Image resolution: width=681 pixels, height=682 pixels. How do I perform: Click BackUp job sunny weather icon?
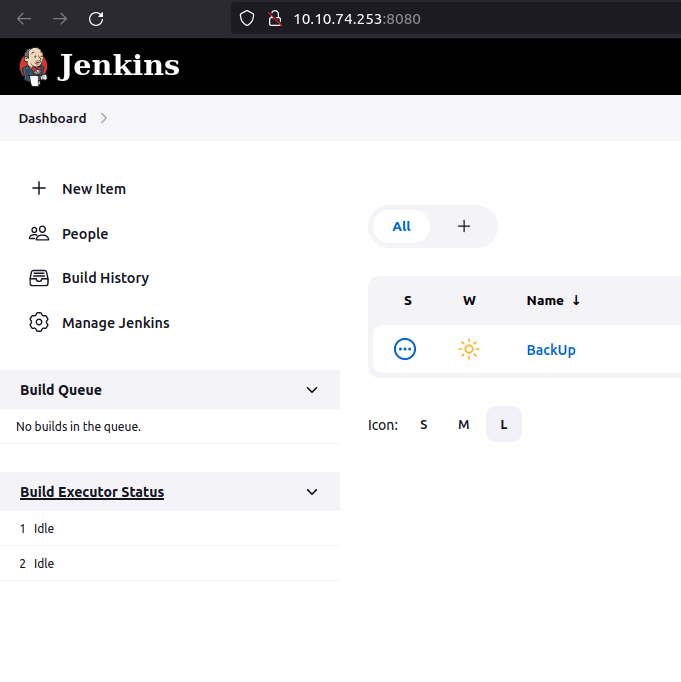tap(469, 349)
